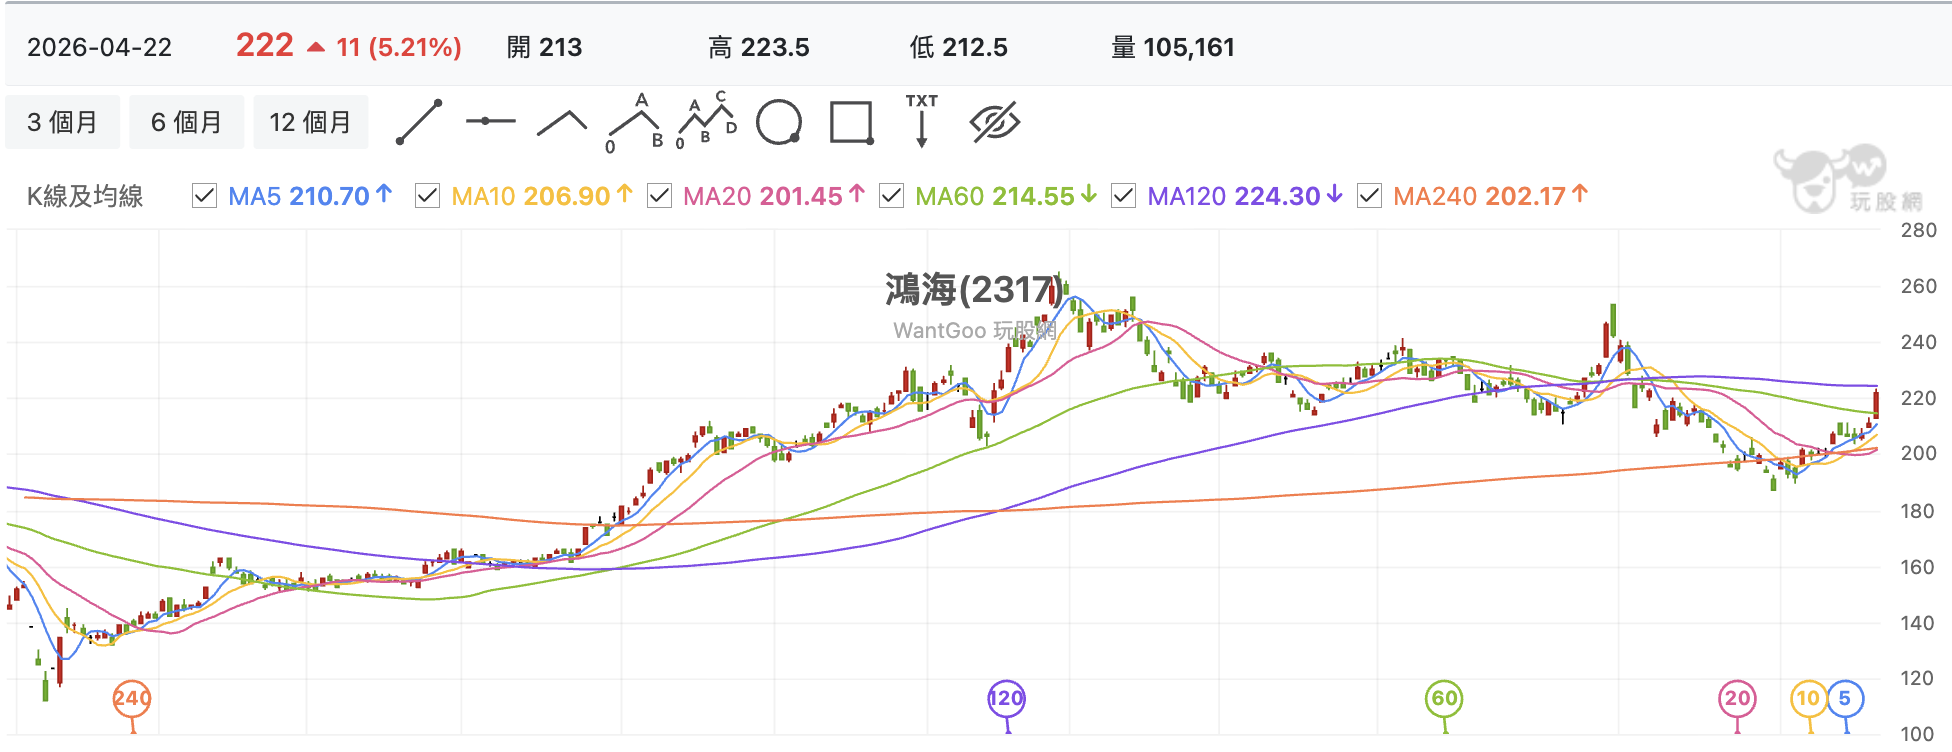This screenshot has width=1952, height=752.
Task: Click the blue 5 marker on the timeline
Action: [1845, 699]
